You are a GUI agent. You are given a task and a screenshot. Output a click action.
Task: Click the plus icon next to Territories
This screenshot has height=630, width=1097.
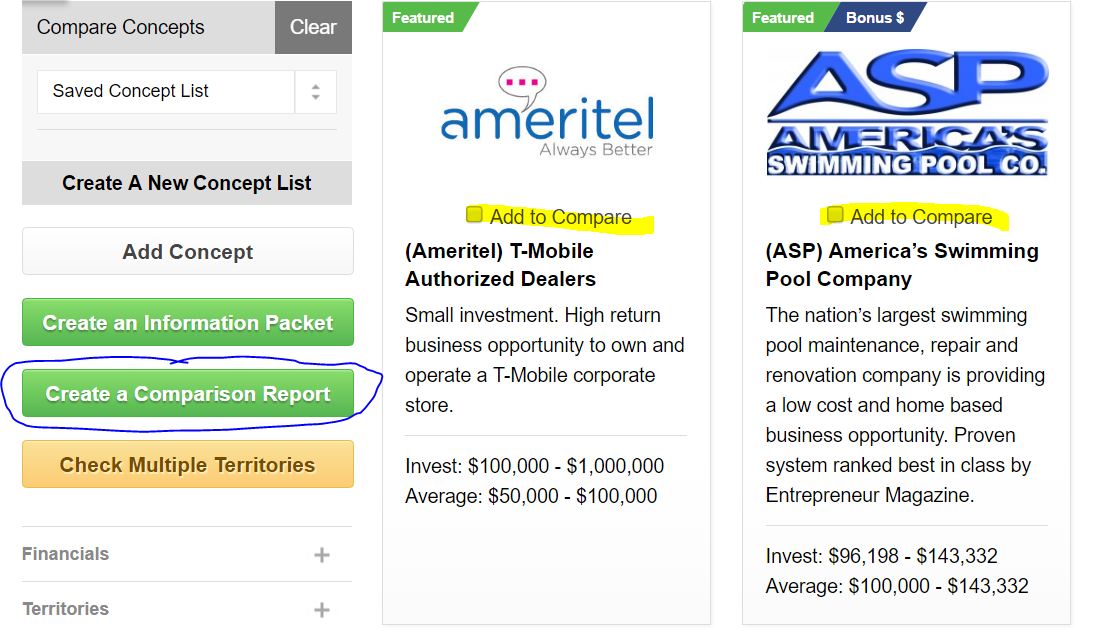322,610
